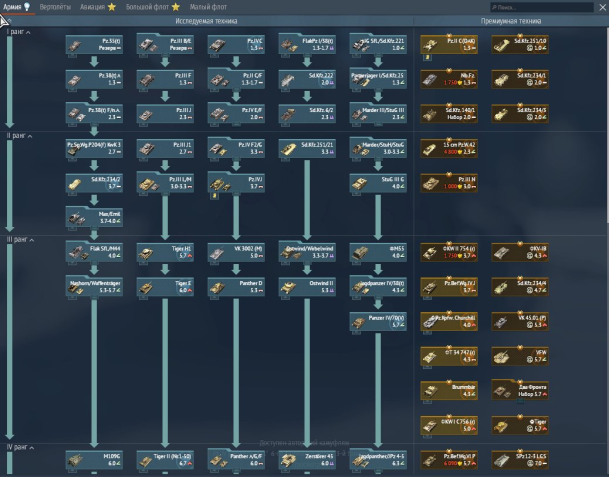Select the Nashorn/Waffenträger group
The width and height of the screenshot is (609, 477).
click(x=94, y=287)
